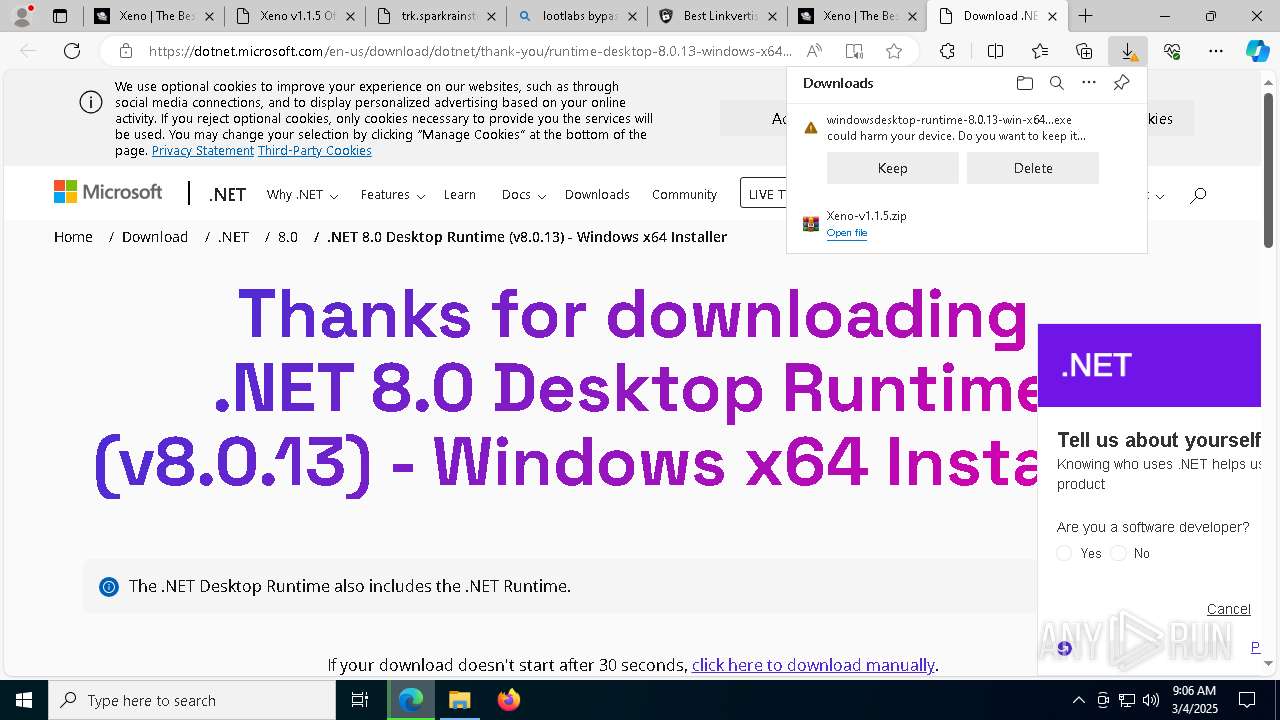Click the Windows taskbar search box

tap(192, 700)
